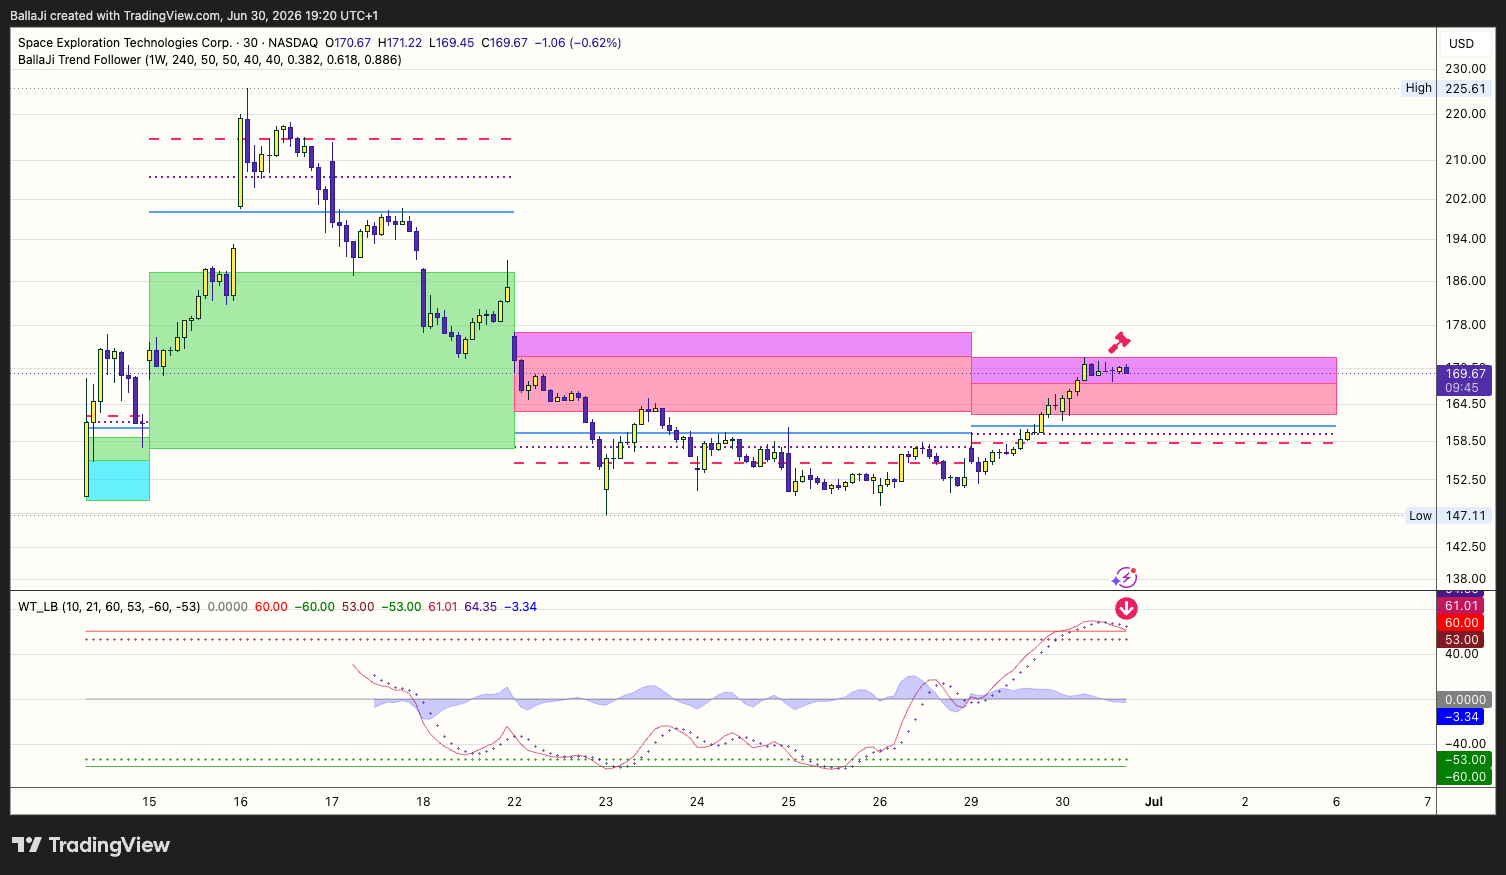Select the large green shaded zone
The image size is (1506, 875).
[x=332, y=360]
